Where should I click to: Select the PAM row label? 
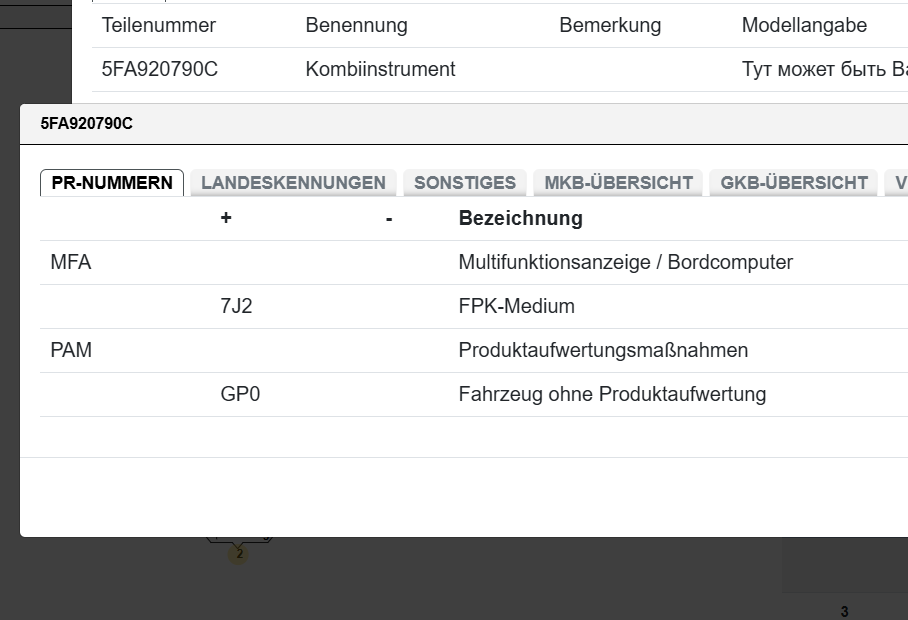[70, 351]
